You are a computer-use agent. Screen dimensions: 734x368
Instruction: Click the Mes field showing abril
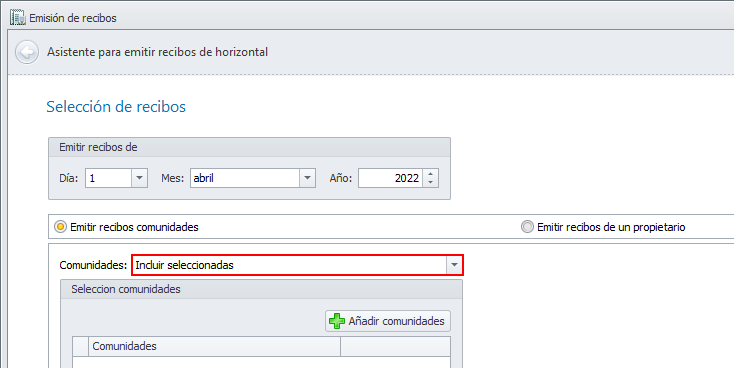pyautogui.click(x=245, y=178)
